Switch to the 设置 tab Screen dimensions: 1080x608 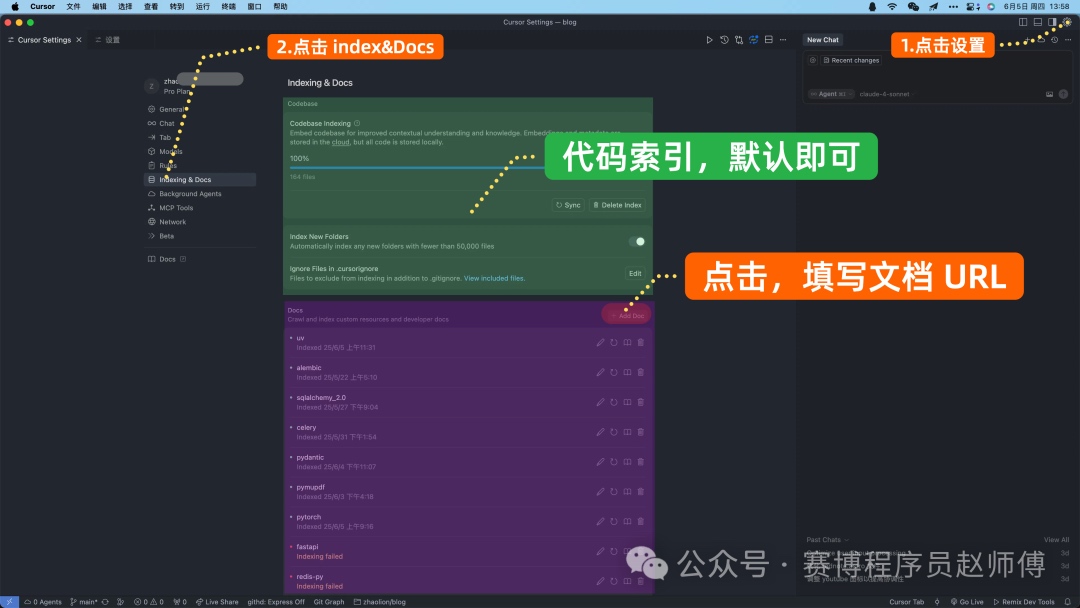[108, 40]
